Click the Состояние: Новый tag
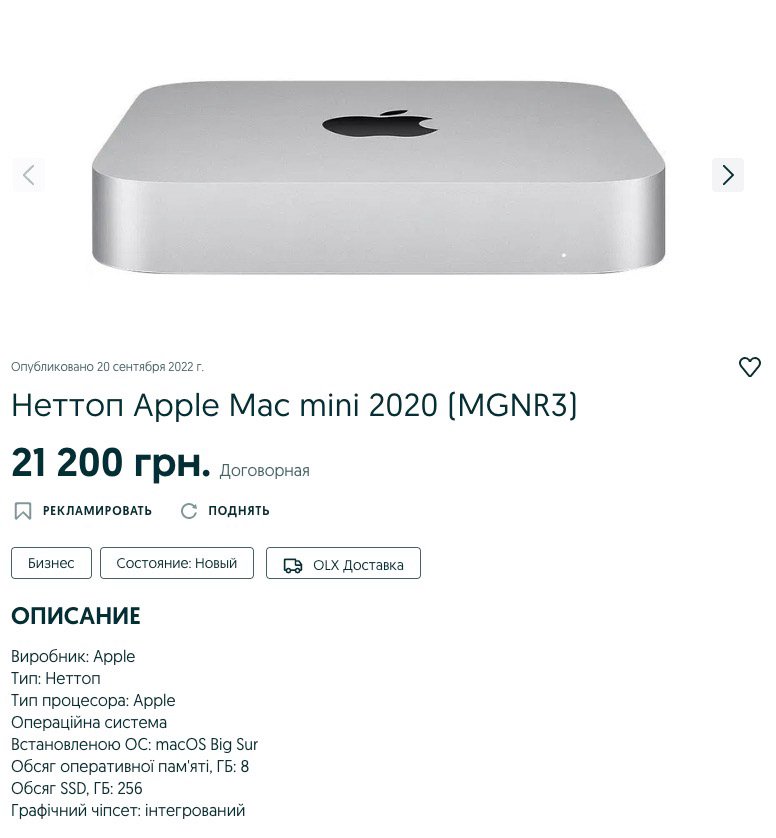 pyautogui.click(x=177, y=563)
